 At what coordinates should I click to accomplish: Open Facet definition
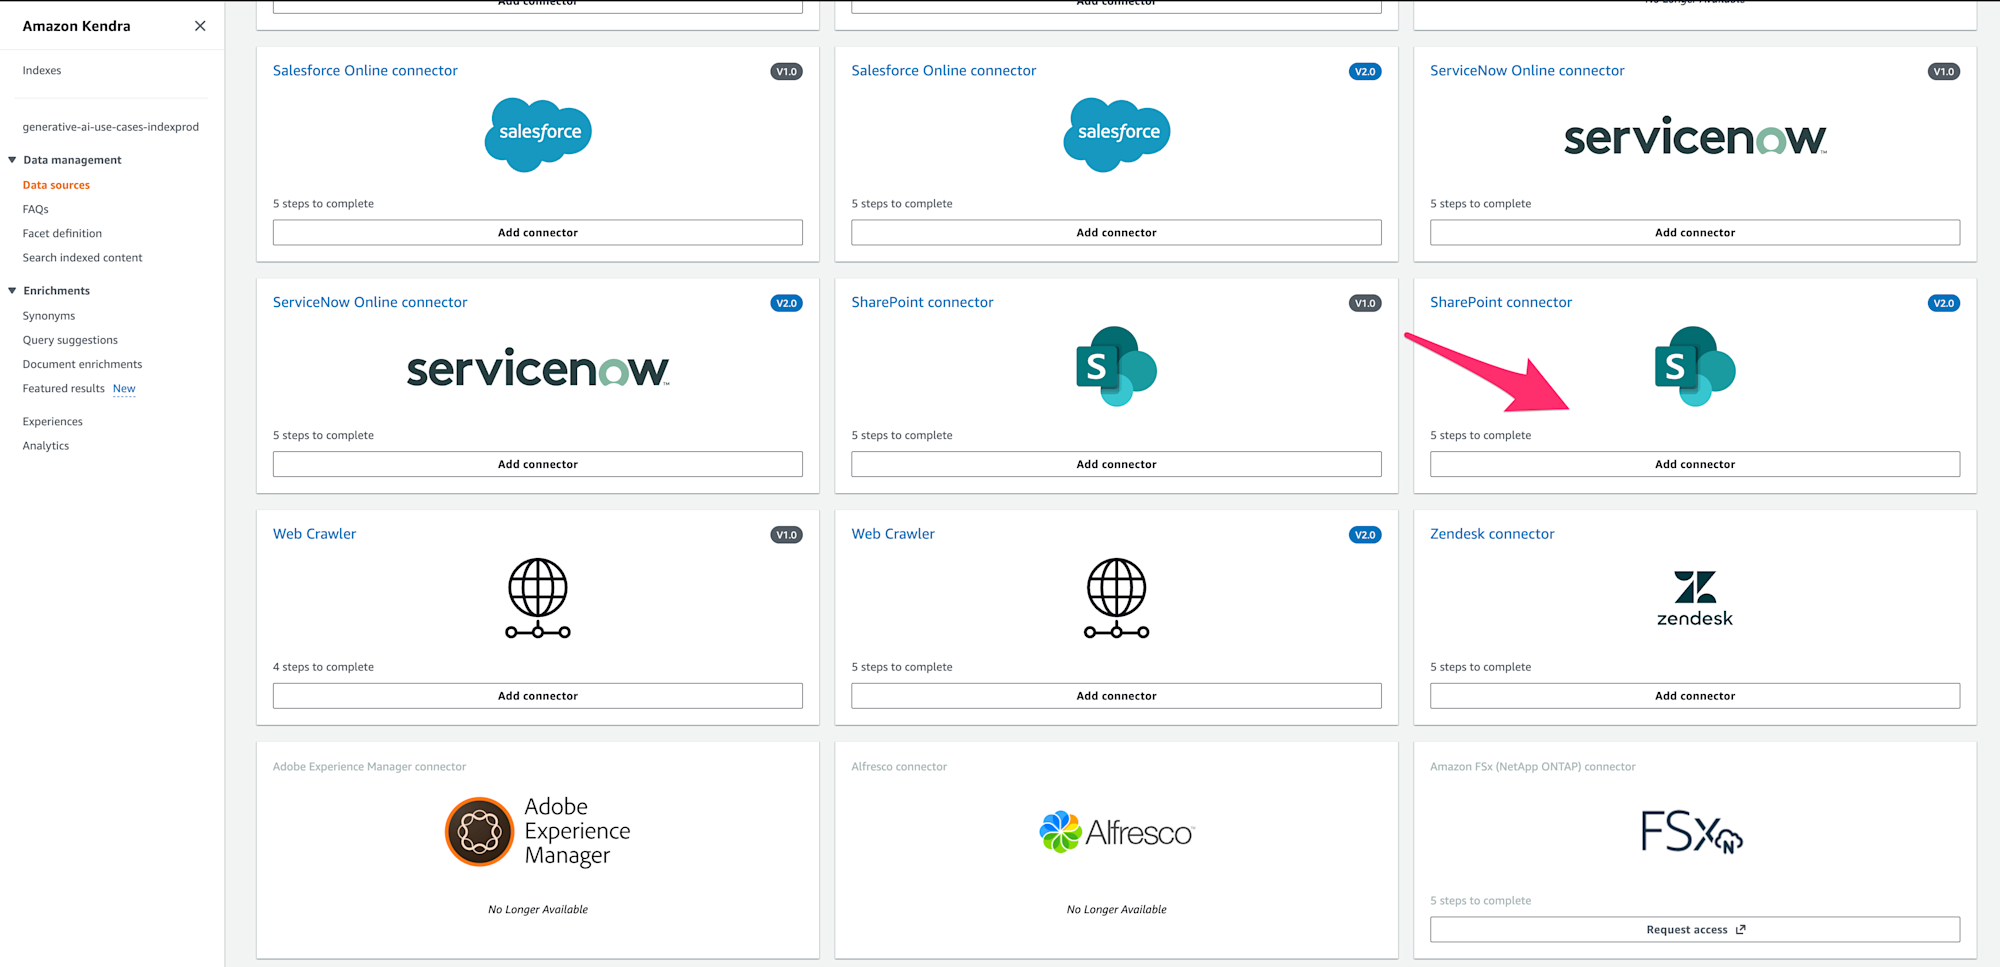point(62,233)
